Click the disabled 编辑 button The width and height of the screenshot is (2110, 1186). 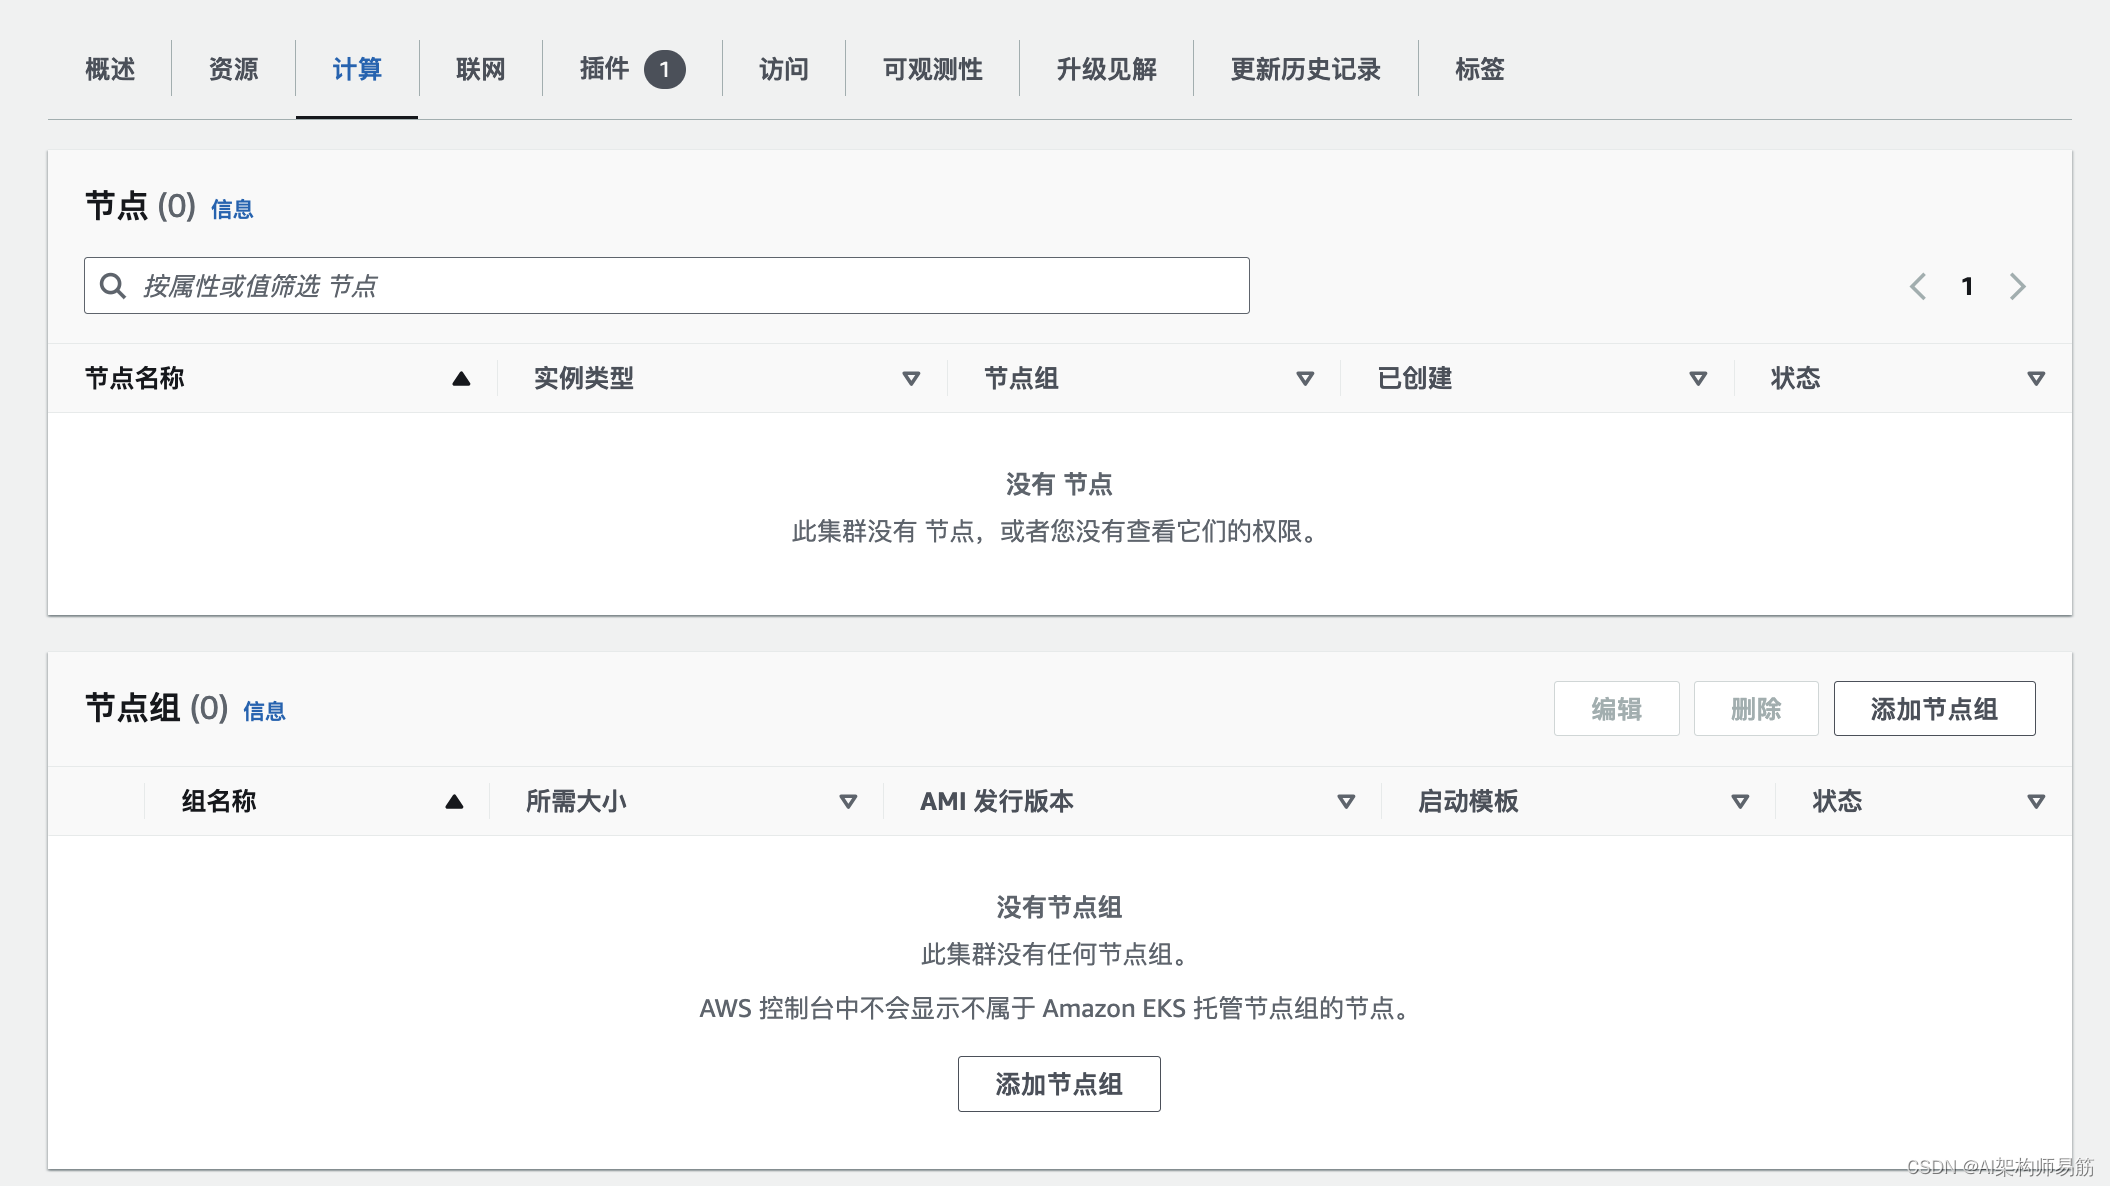pyautogui.click(x=1617, y=709)
